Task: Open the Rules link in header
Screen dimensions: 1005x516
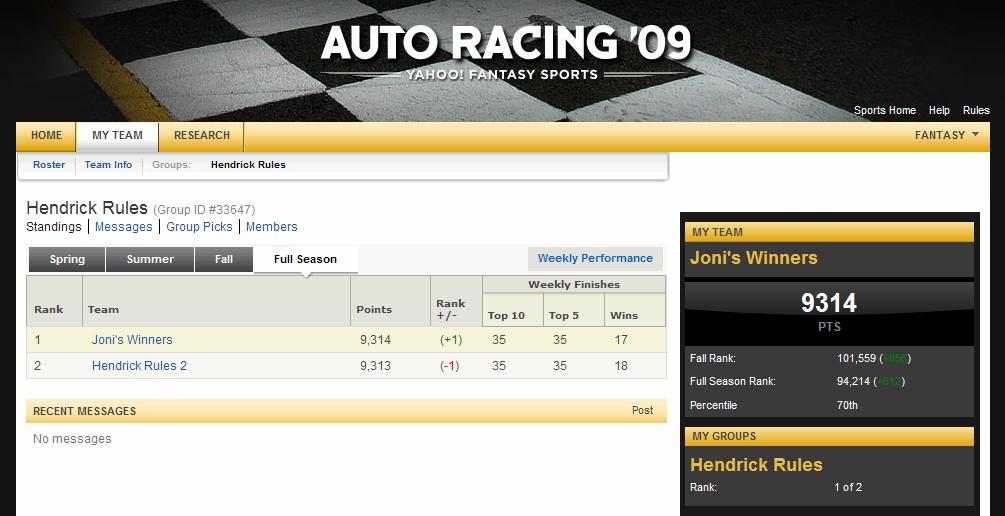Action: click(976, 110)
